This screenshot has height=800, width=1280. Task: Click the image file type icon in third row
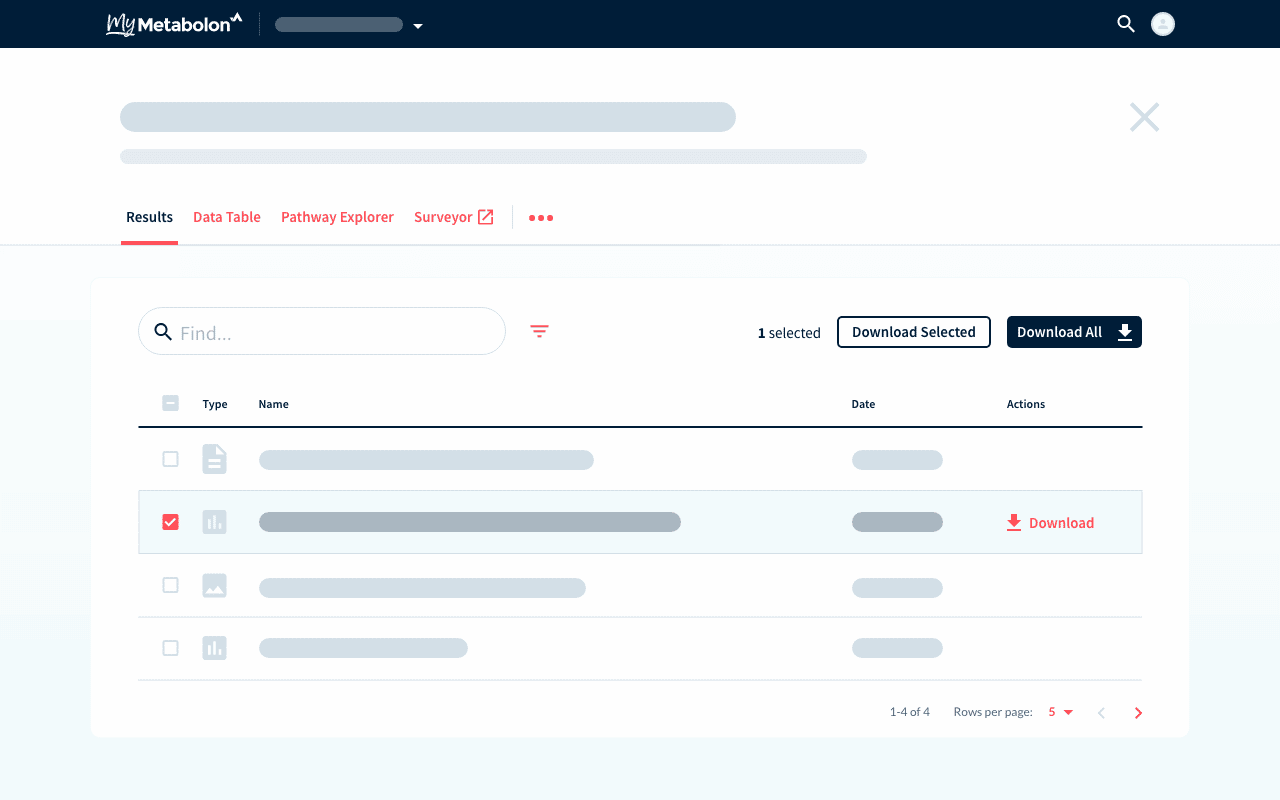pyautogui.click(x=214, y=586)
